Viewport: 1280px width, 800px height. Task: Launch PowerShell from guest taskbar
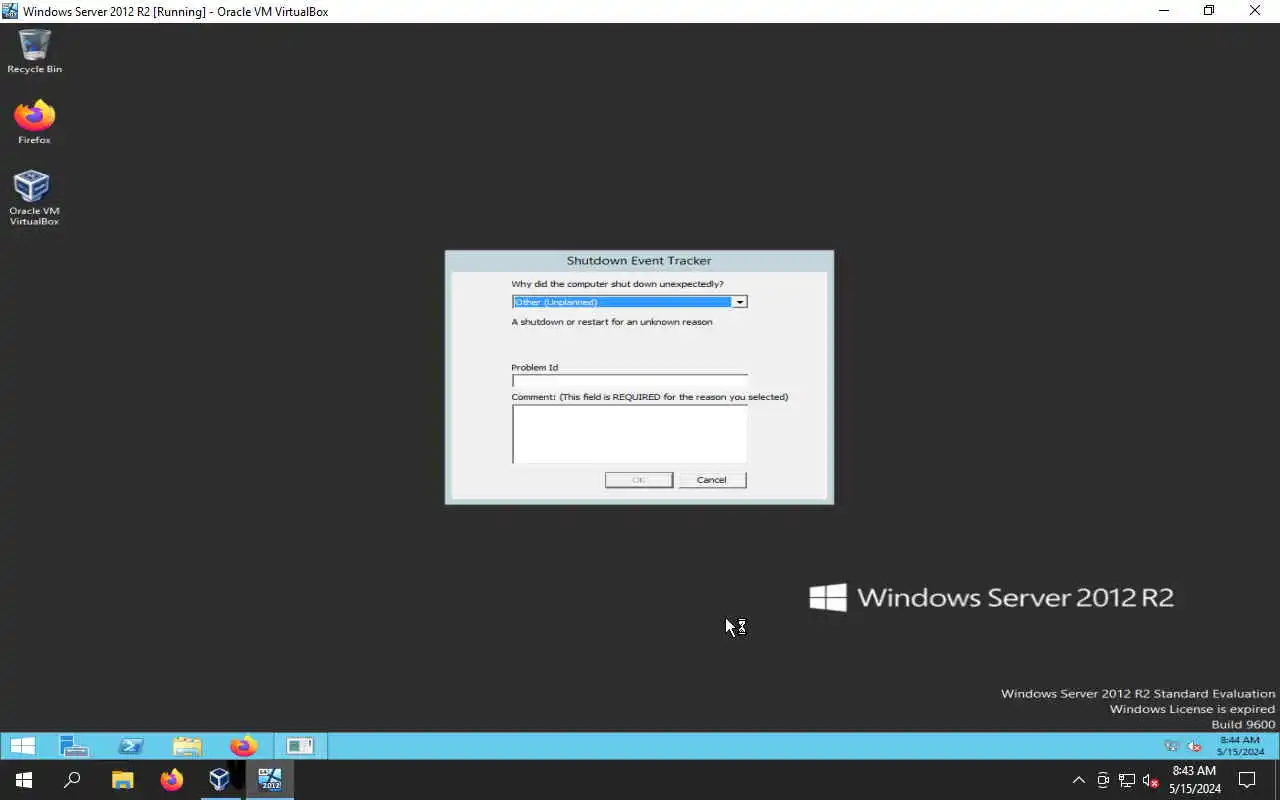click(x=130, y=746)
